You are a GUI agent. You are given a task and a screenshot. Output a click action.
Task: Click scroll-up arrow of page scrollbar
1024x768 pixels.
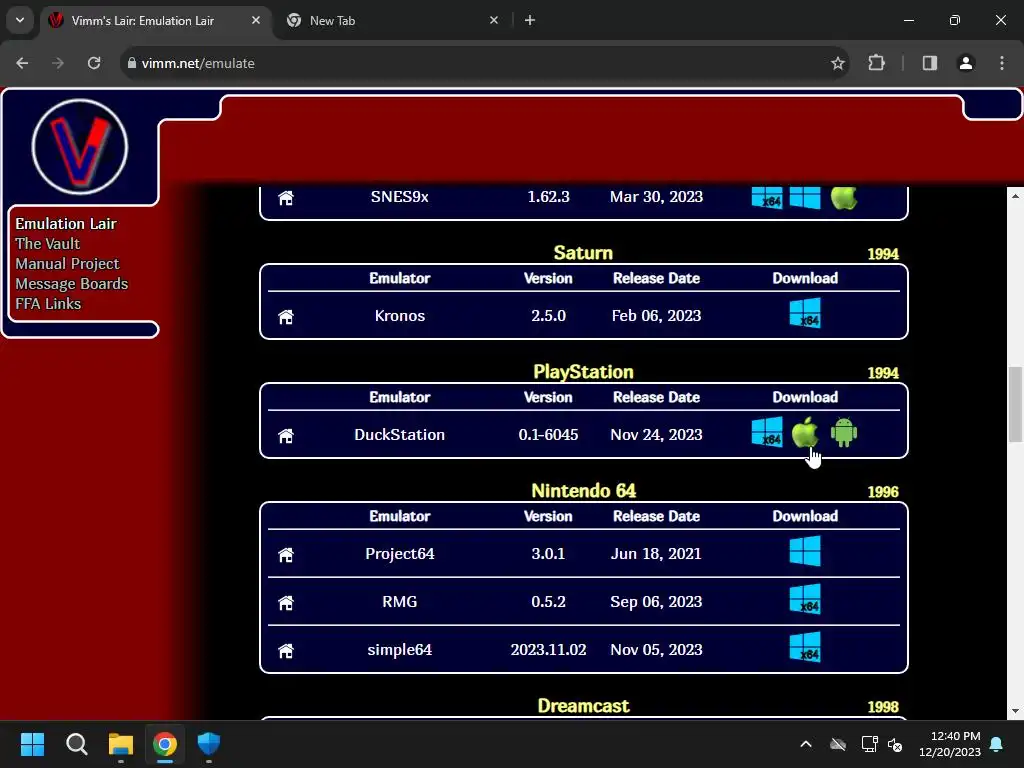[x=1015, y=196]
